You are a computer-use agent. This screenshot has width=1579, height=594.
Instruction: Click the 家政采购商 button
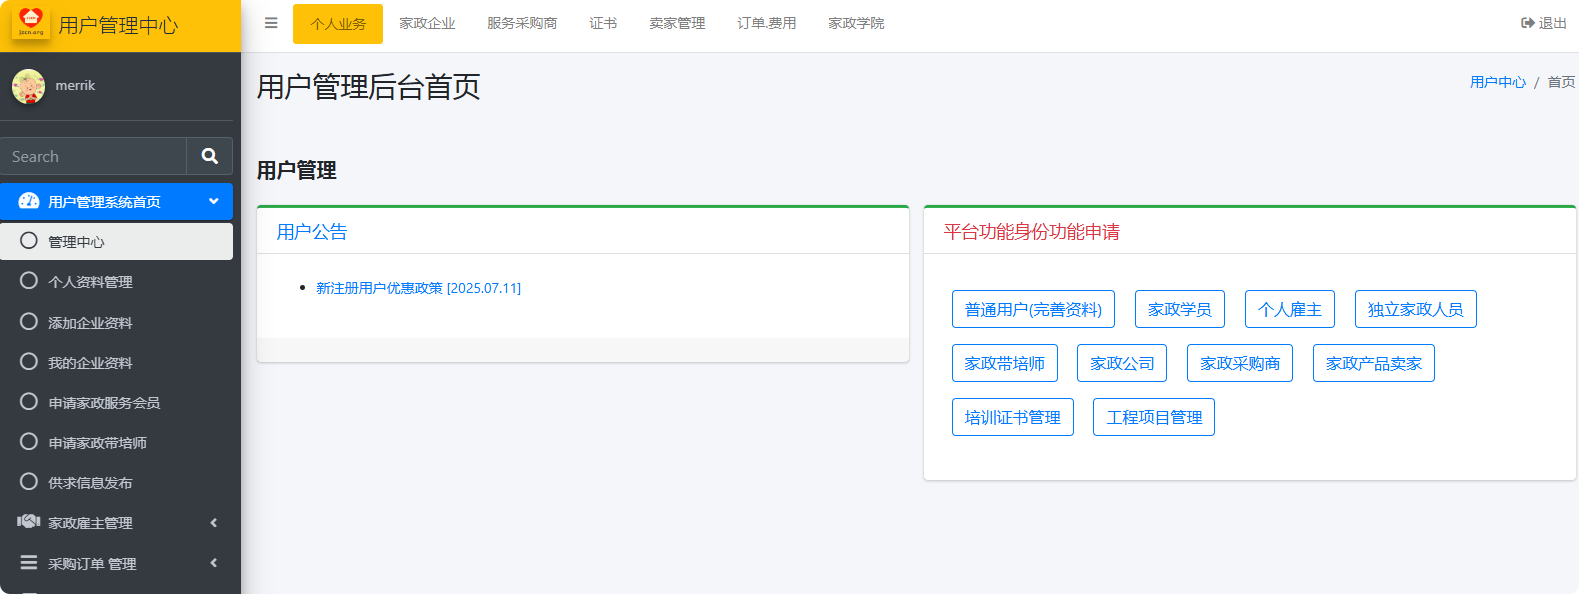click(1240, 363)
